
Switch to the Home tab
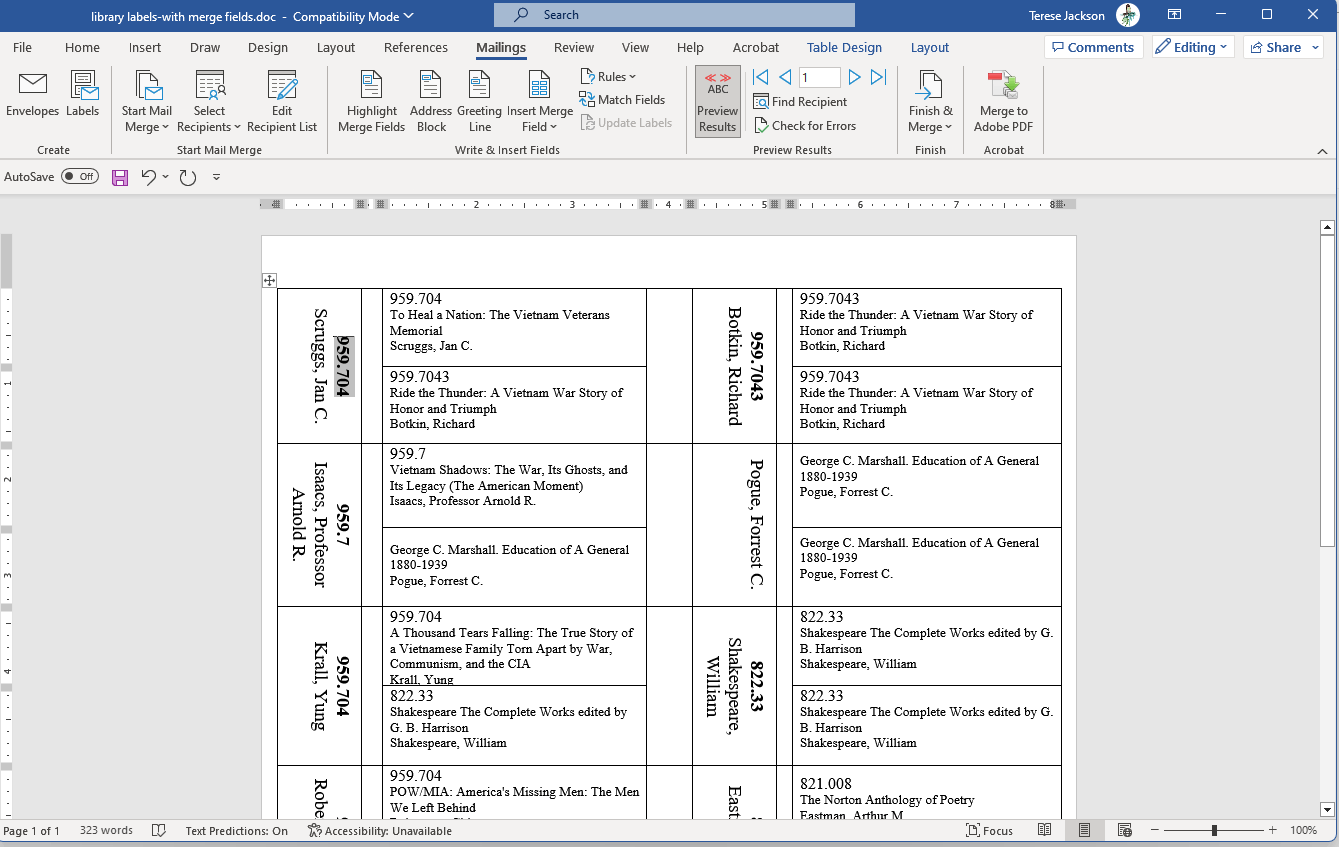coord(82,48)
